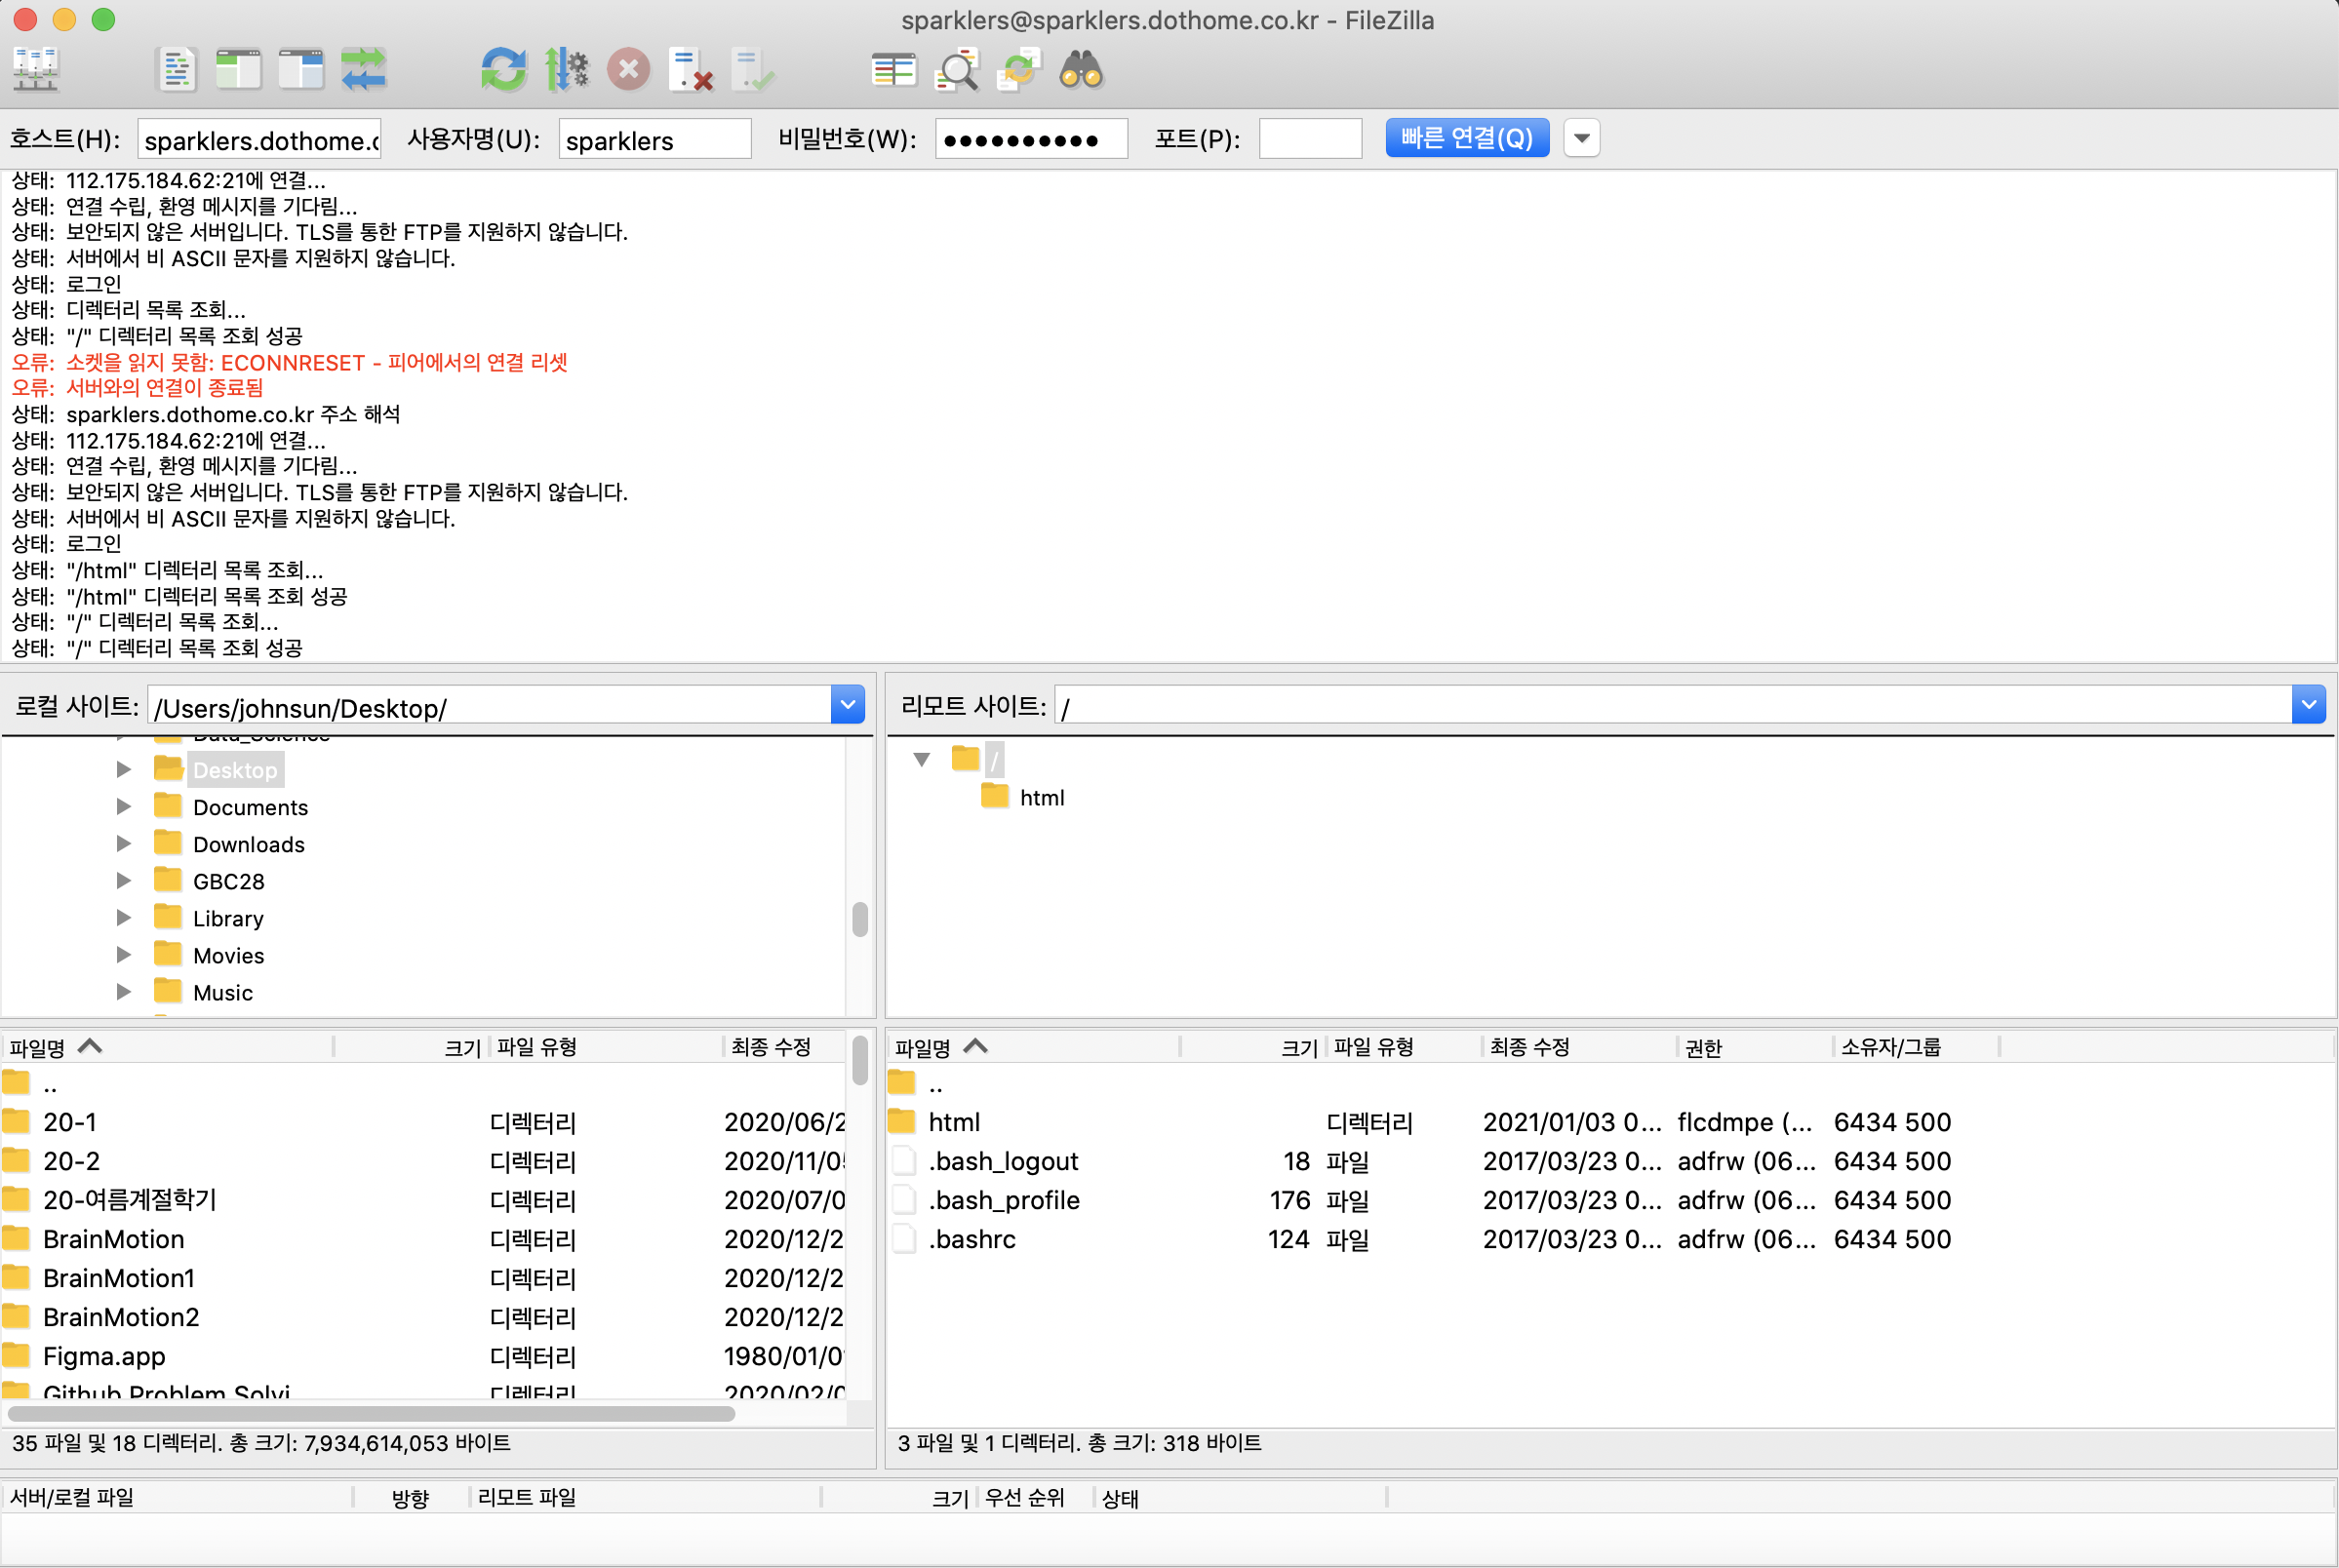Select html folder in remote tree
Screen dimensions: 2339x1568
(1041, 797)
